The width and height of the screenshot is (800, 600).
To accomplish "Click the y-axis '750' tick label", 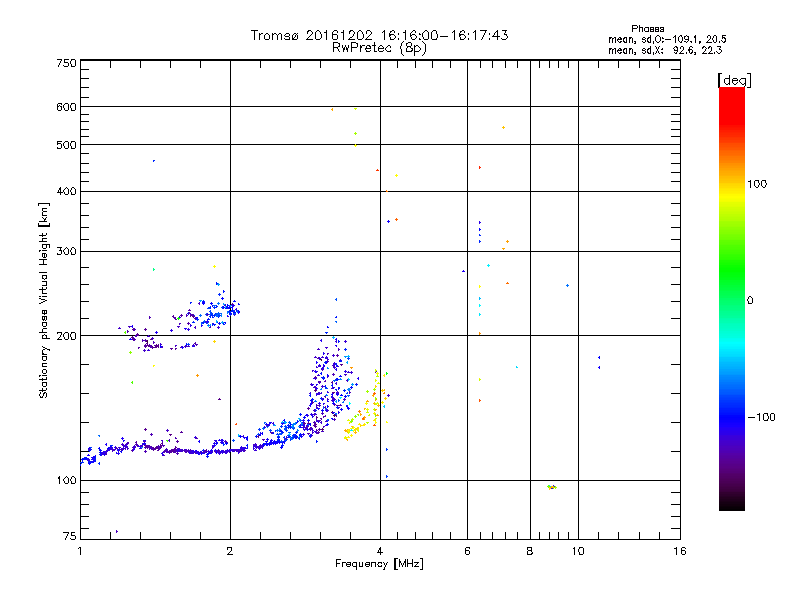I will [x=66, y=63].
